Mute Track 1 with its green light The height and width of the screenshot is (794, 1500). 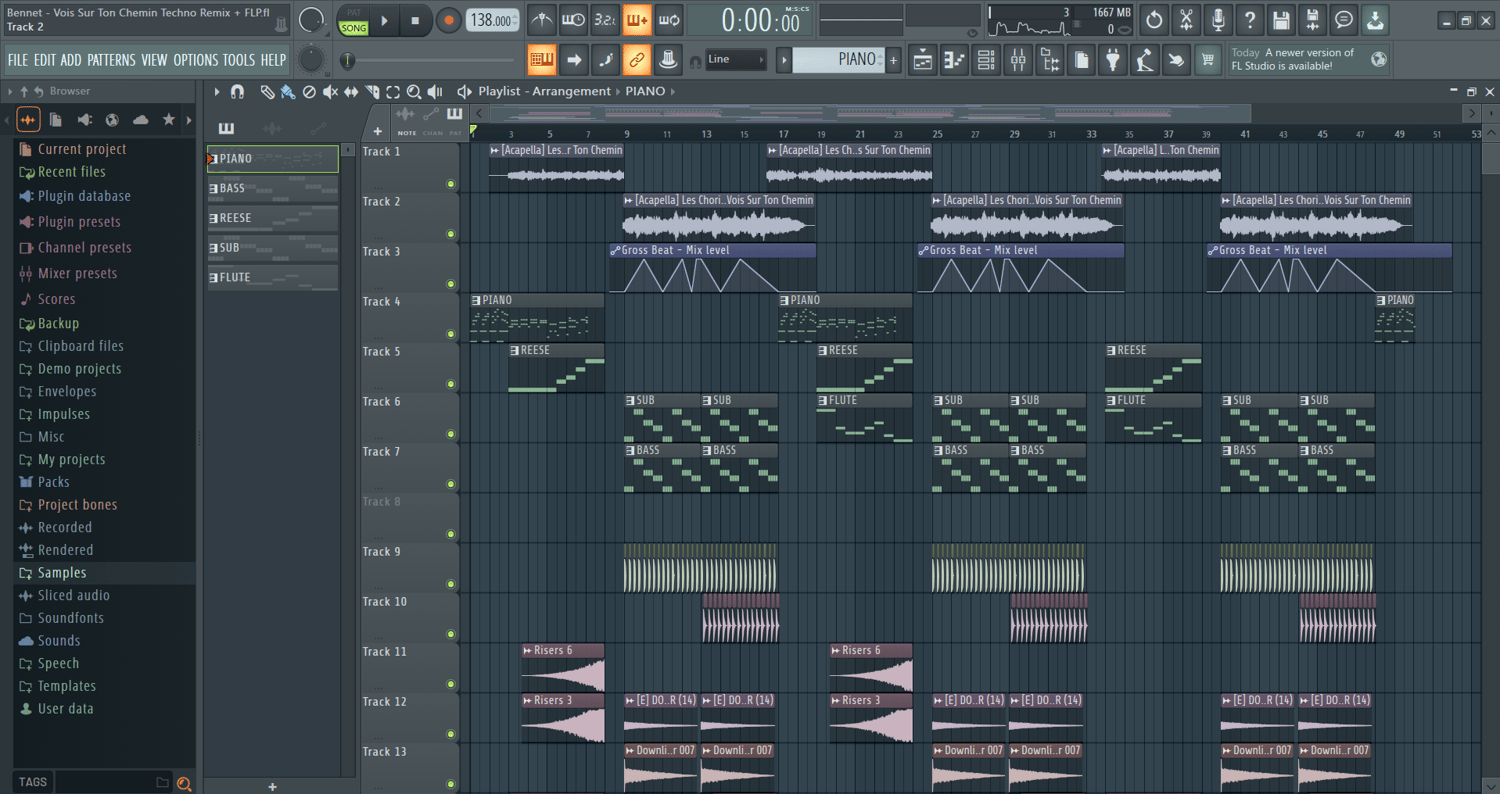pyautogui.click(x=451, y=184)
